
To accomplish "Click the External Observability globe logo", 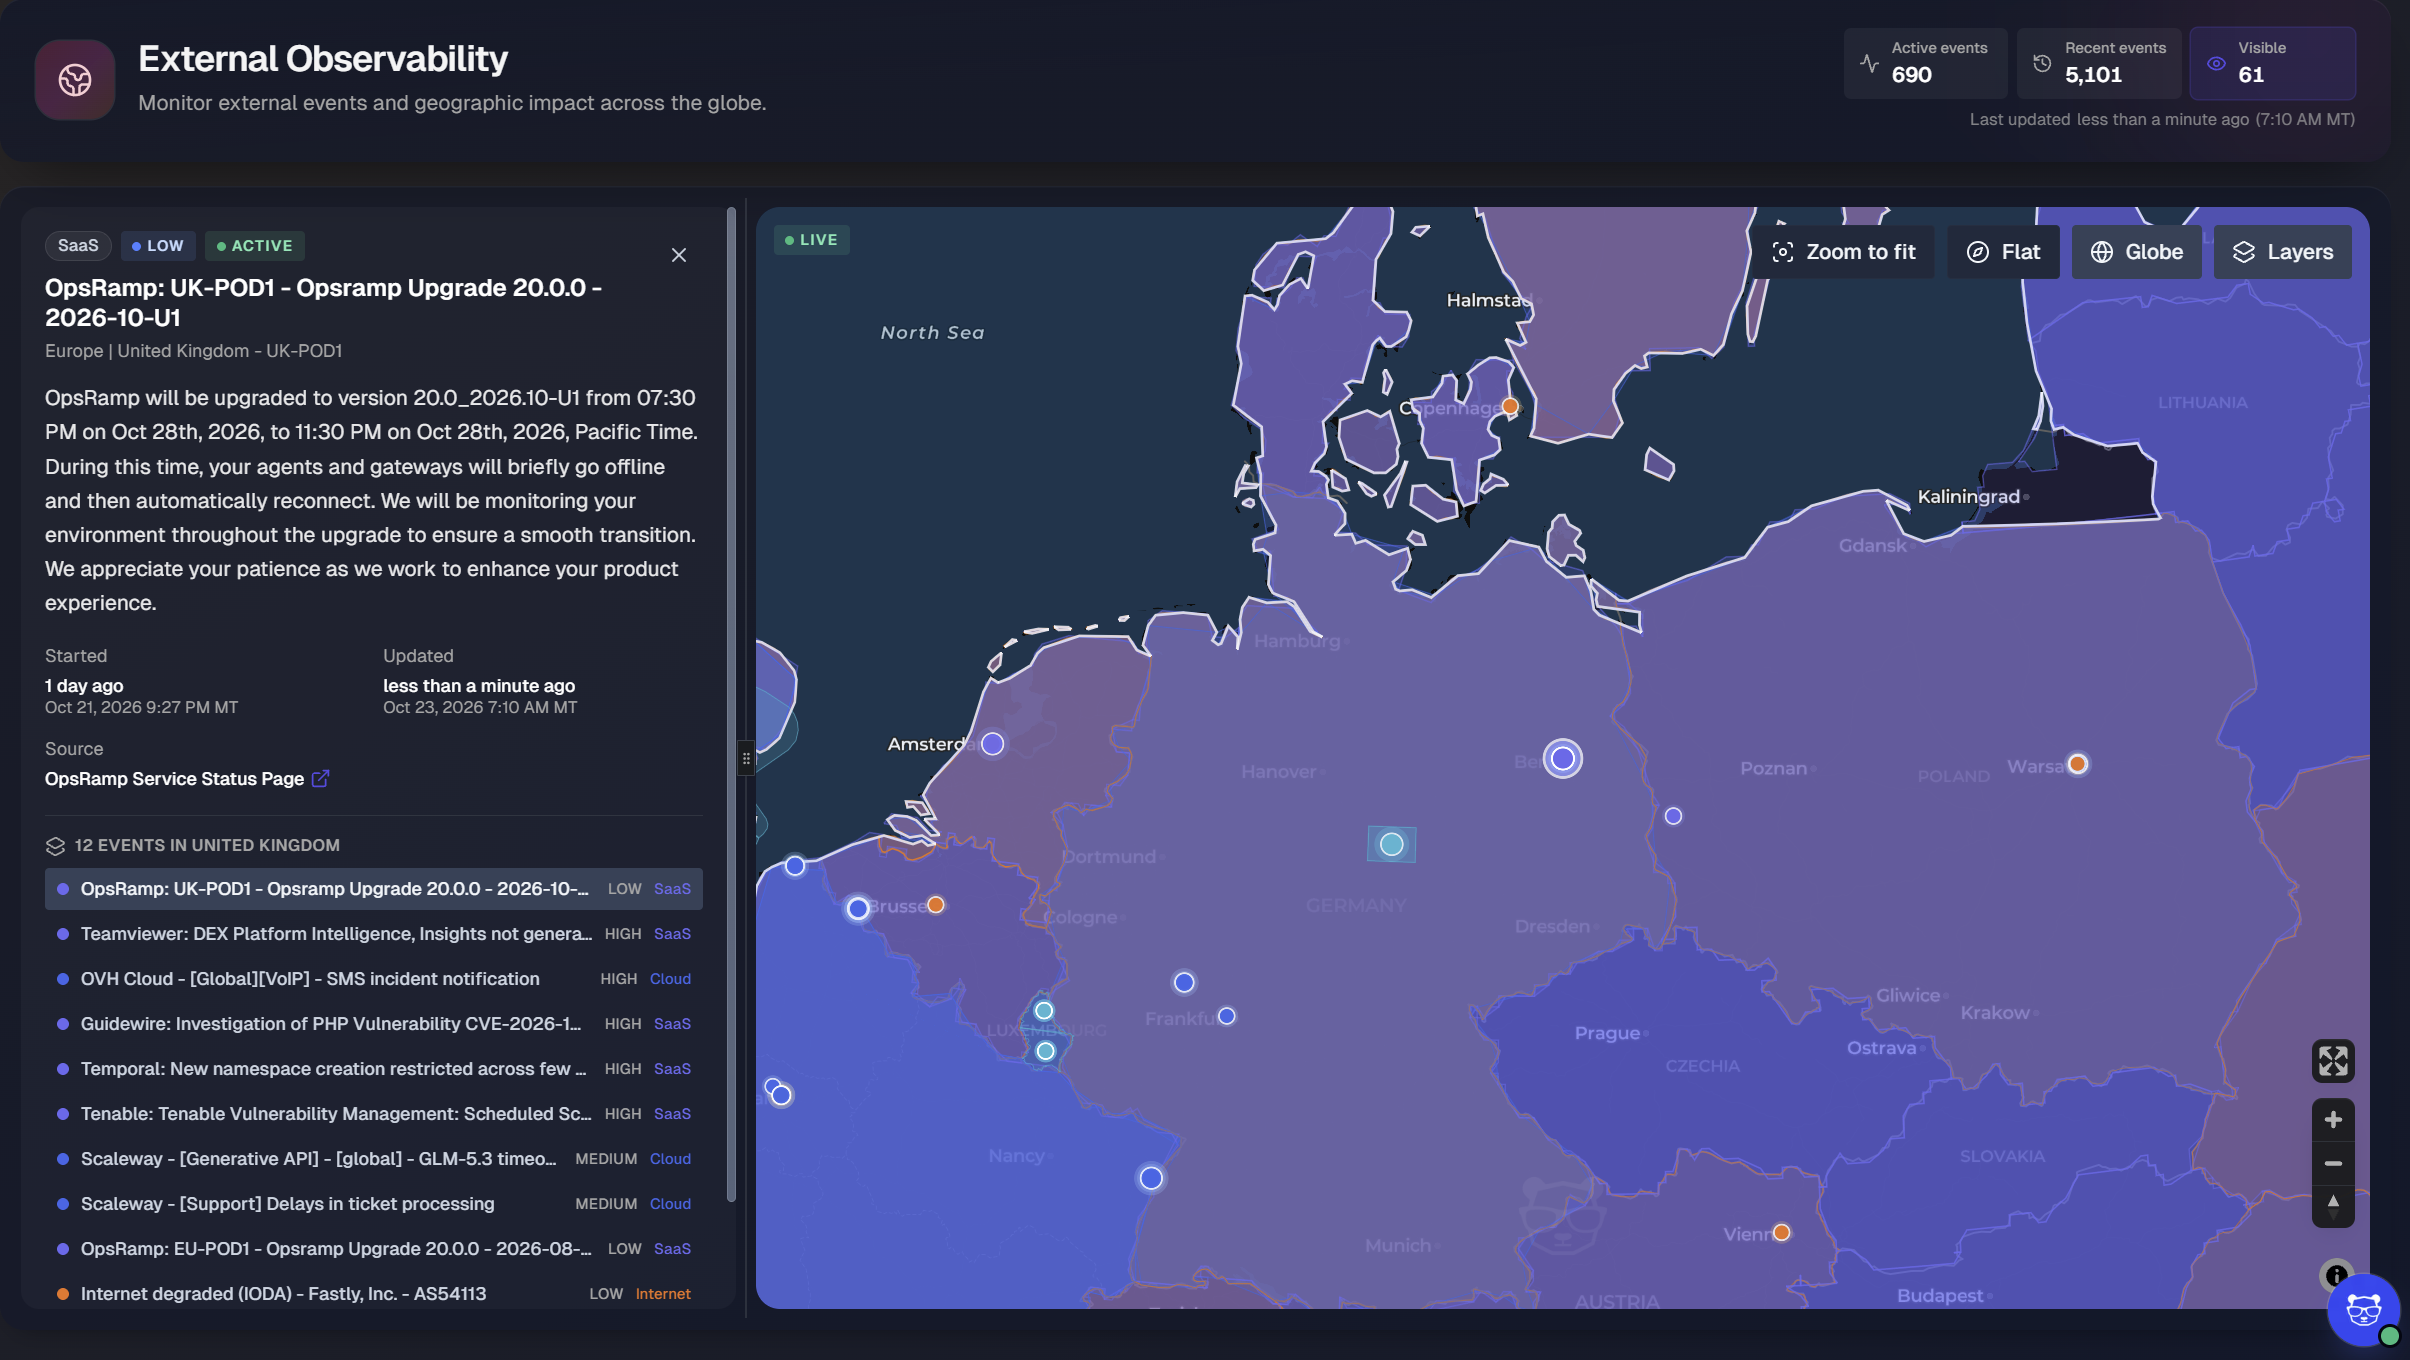I will click(x=75, y=79).
